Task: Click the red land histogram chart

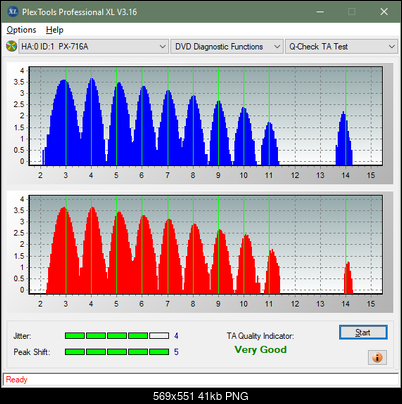Action: click(x=206, y=245)
